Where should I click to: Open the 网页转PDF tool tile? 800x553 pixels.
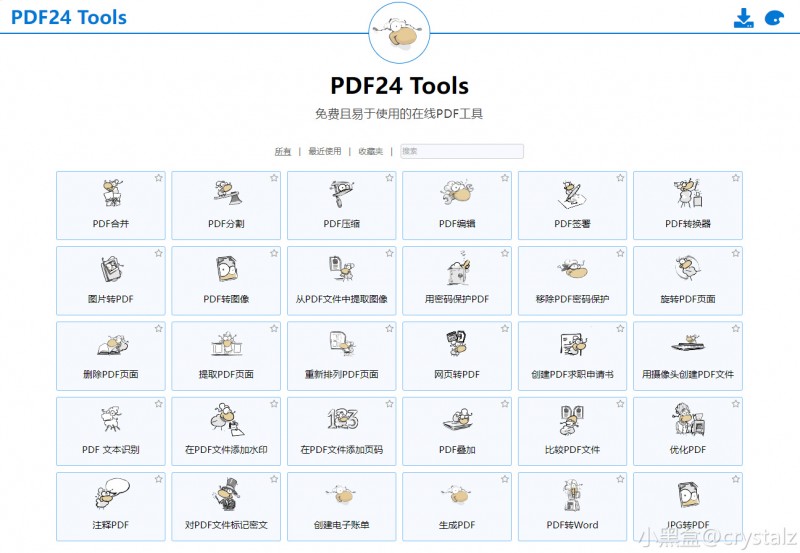point(457,356)
